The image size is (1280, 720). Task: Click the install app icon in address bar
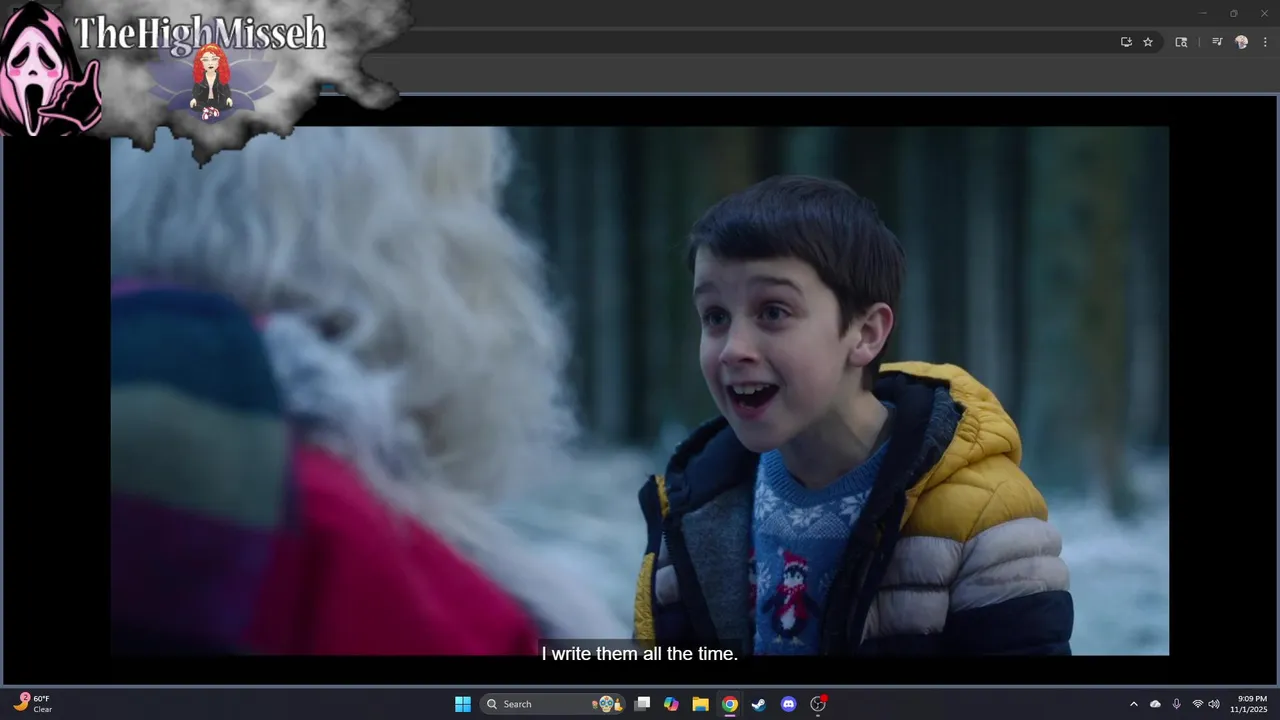(1126, 42)
